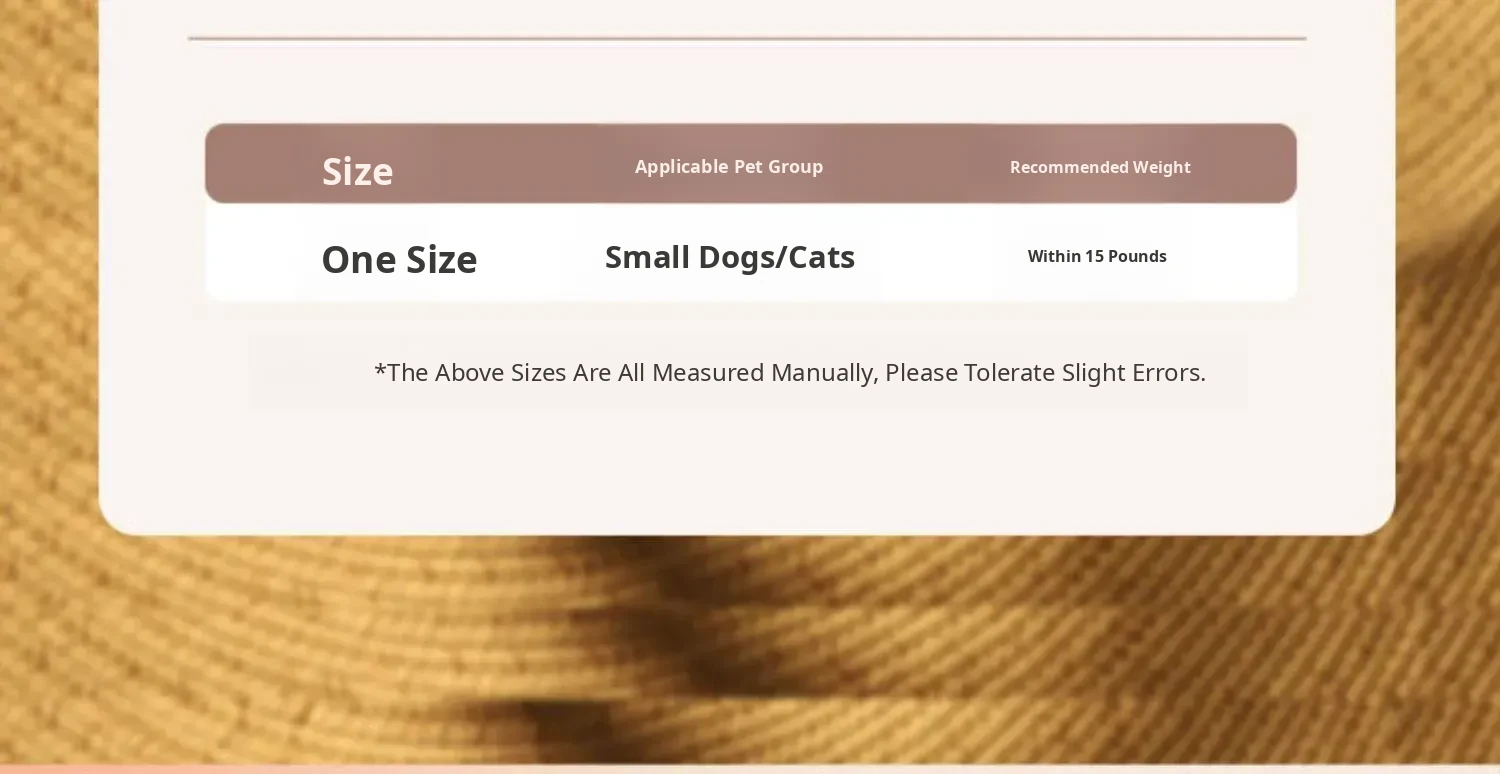This screenshot has width=1500, height=774.
Task: Select the "Applicable Pet Group" header
Action: click(x=728, y=167)
